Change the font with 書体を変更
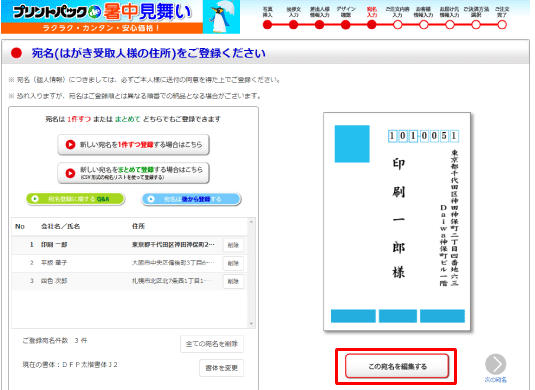Screen dimensions: 535x390 pyautogui.click(x=221, y=368)
